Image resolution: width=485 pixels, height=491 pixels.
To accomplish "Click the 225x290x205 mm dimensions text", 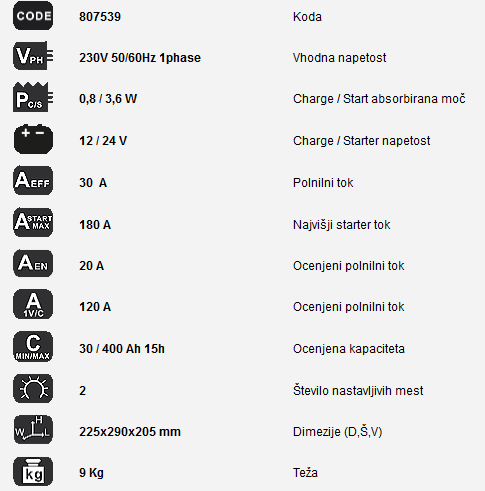I will (x=130, y=432).
